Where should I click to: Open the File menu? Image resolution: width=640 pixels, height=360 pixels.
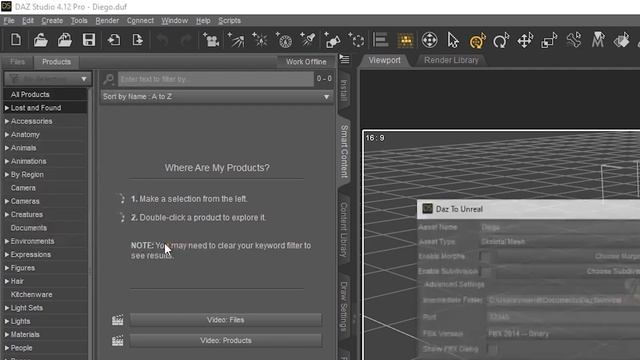[x=9, y=20]
